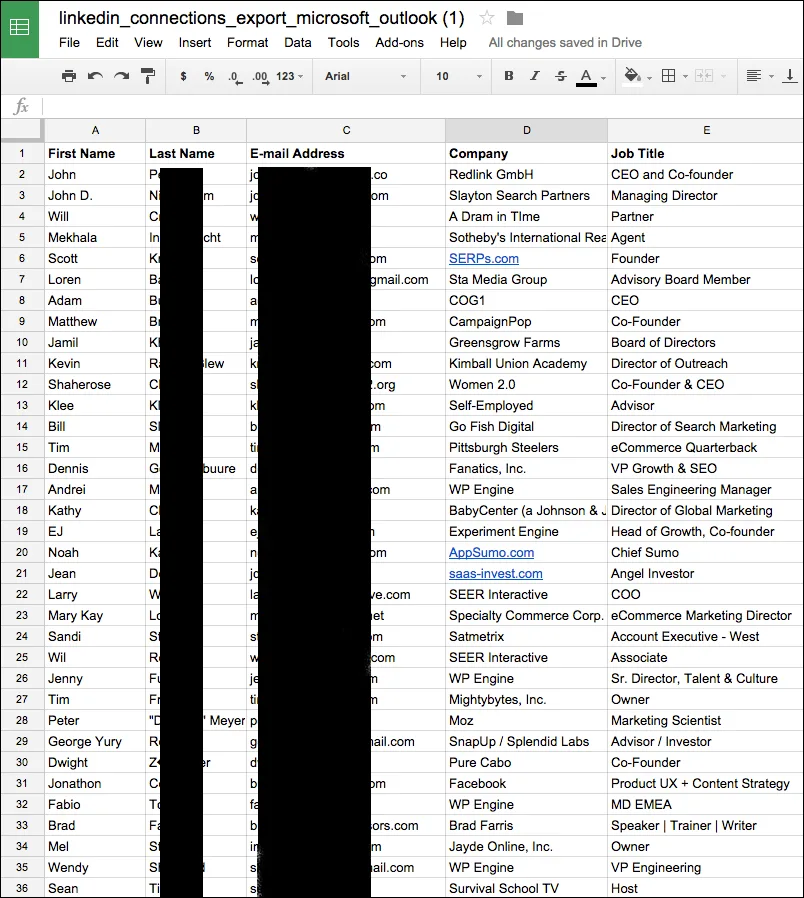Open more number formats dropdown
This screenshot has width=804, height=898.
289,76
